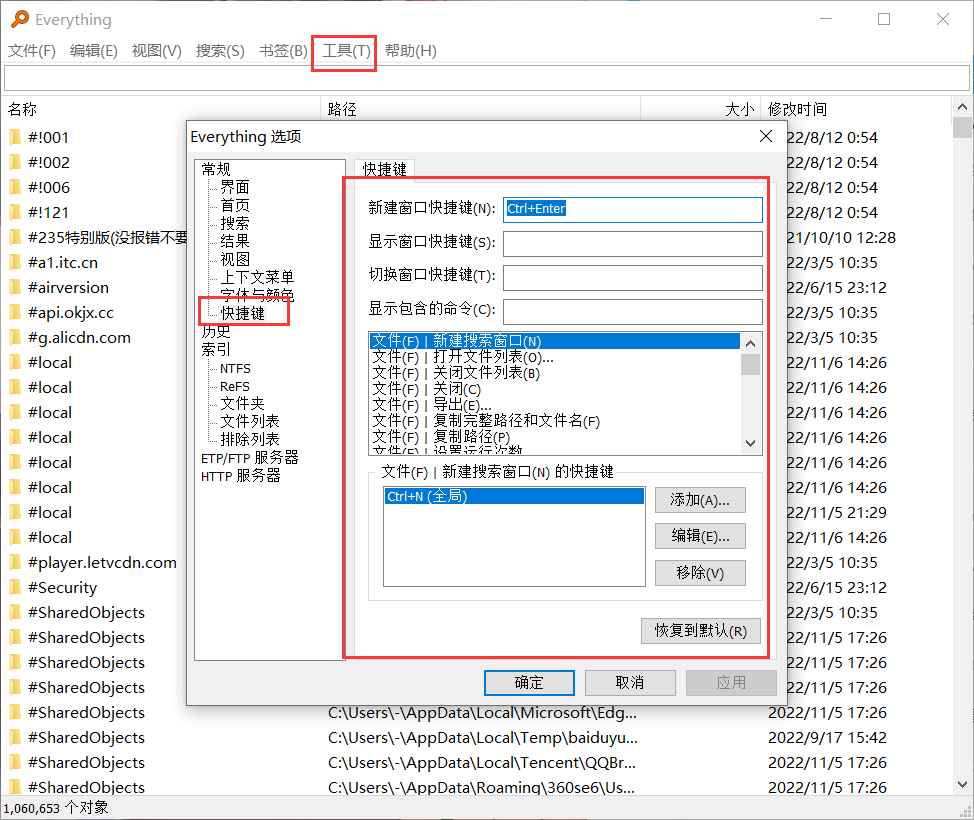
Task: Click the 切换窗口快捷键 input field
Action: pos(633,278)
